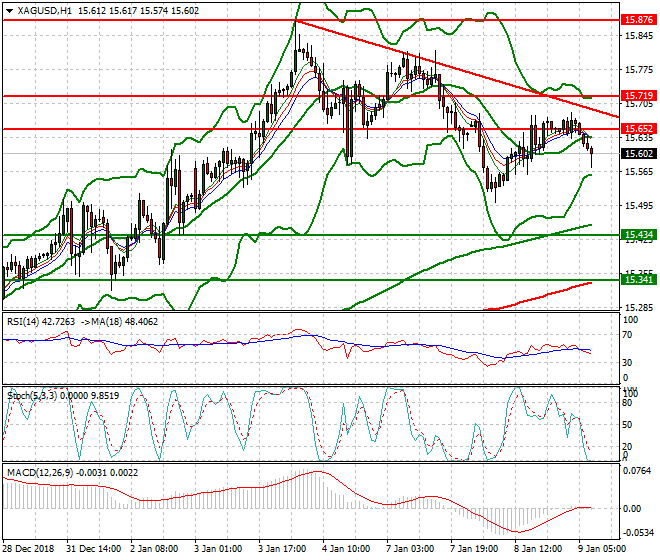The image size is (660, 560).
Task: Click the 0.0764 MACD scale value
Action: [636, 471]
